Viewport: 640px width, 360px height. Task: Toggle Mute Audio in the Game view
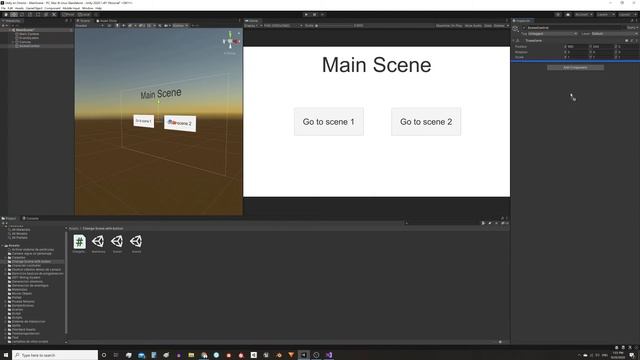tap(473, 26)
